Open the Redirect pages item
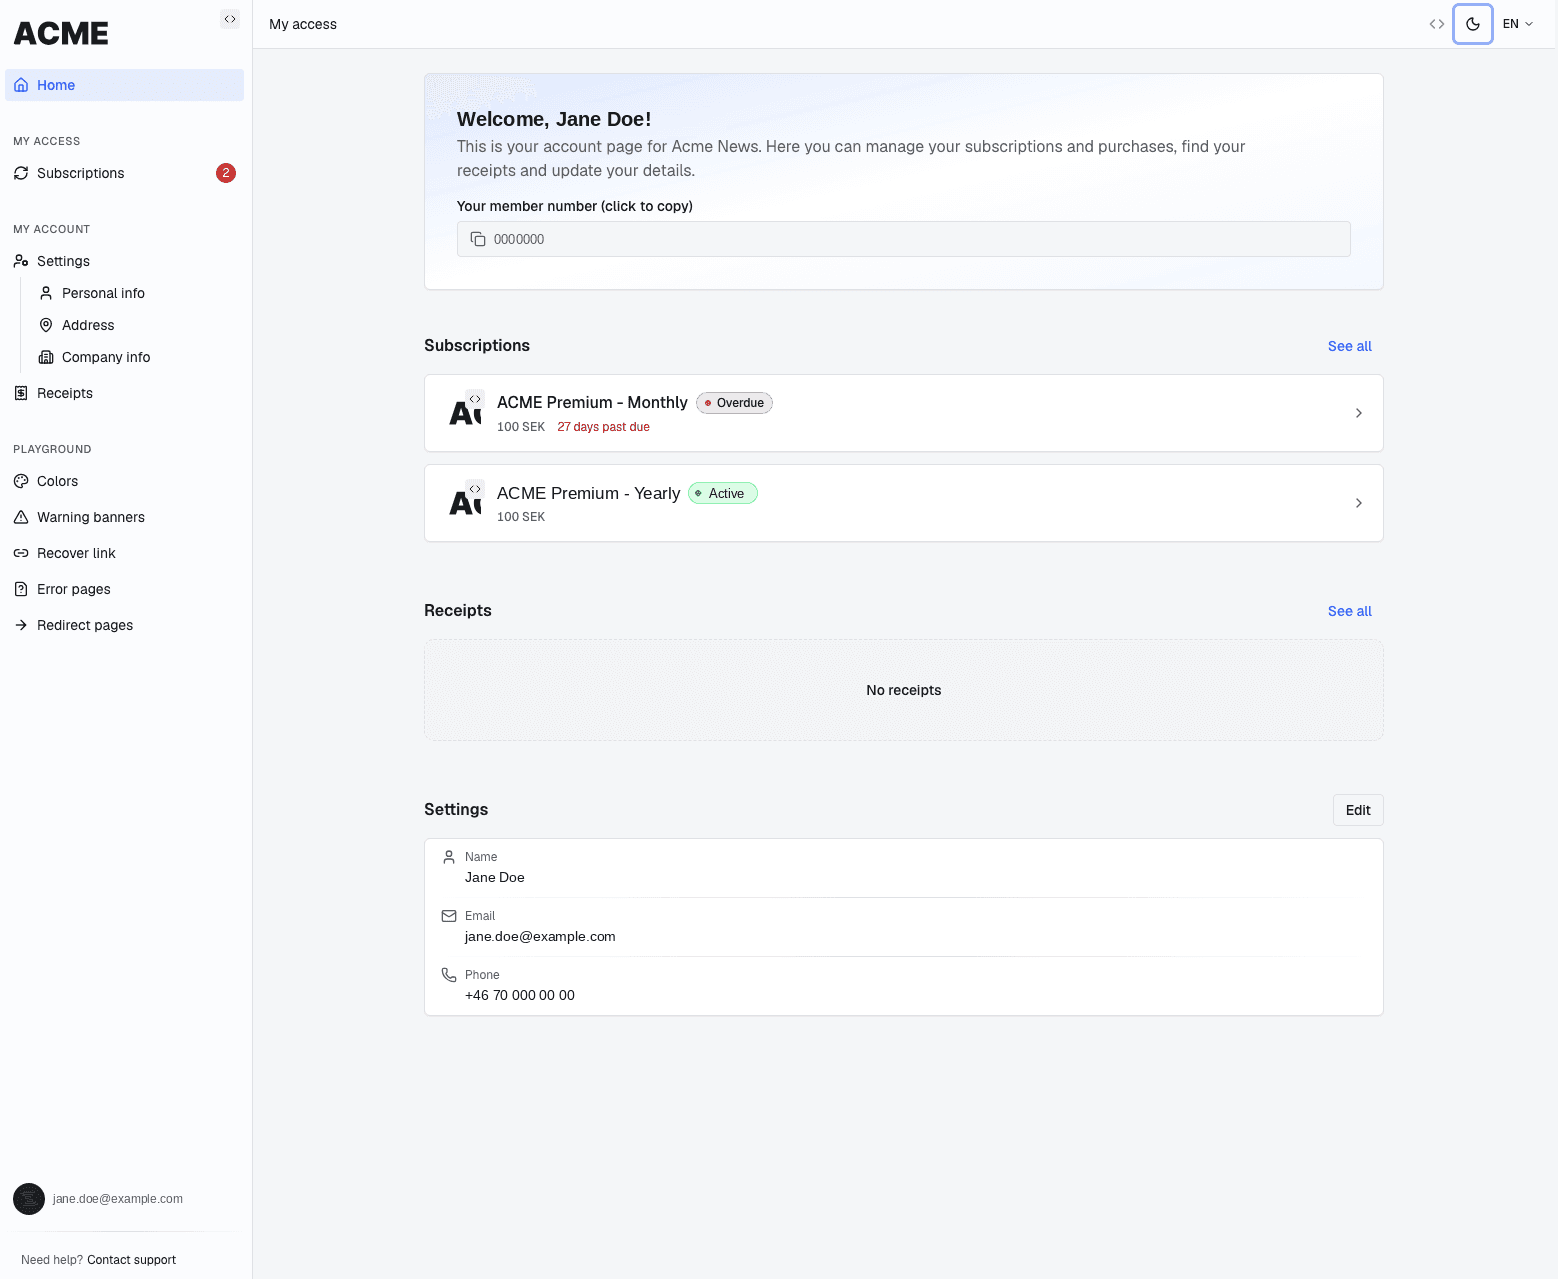This screenshot has width=1558, height=1279. coord(124,625)
